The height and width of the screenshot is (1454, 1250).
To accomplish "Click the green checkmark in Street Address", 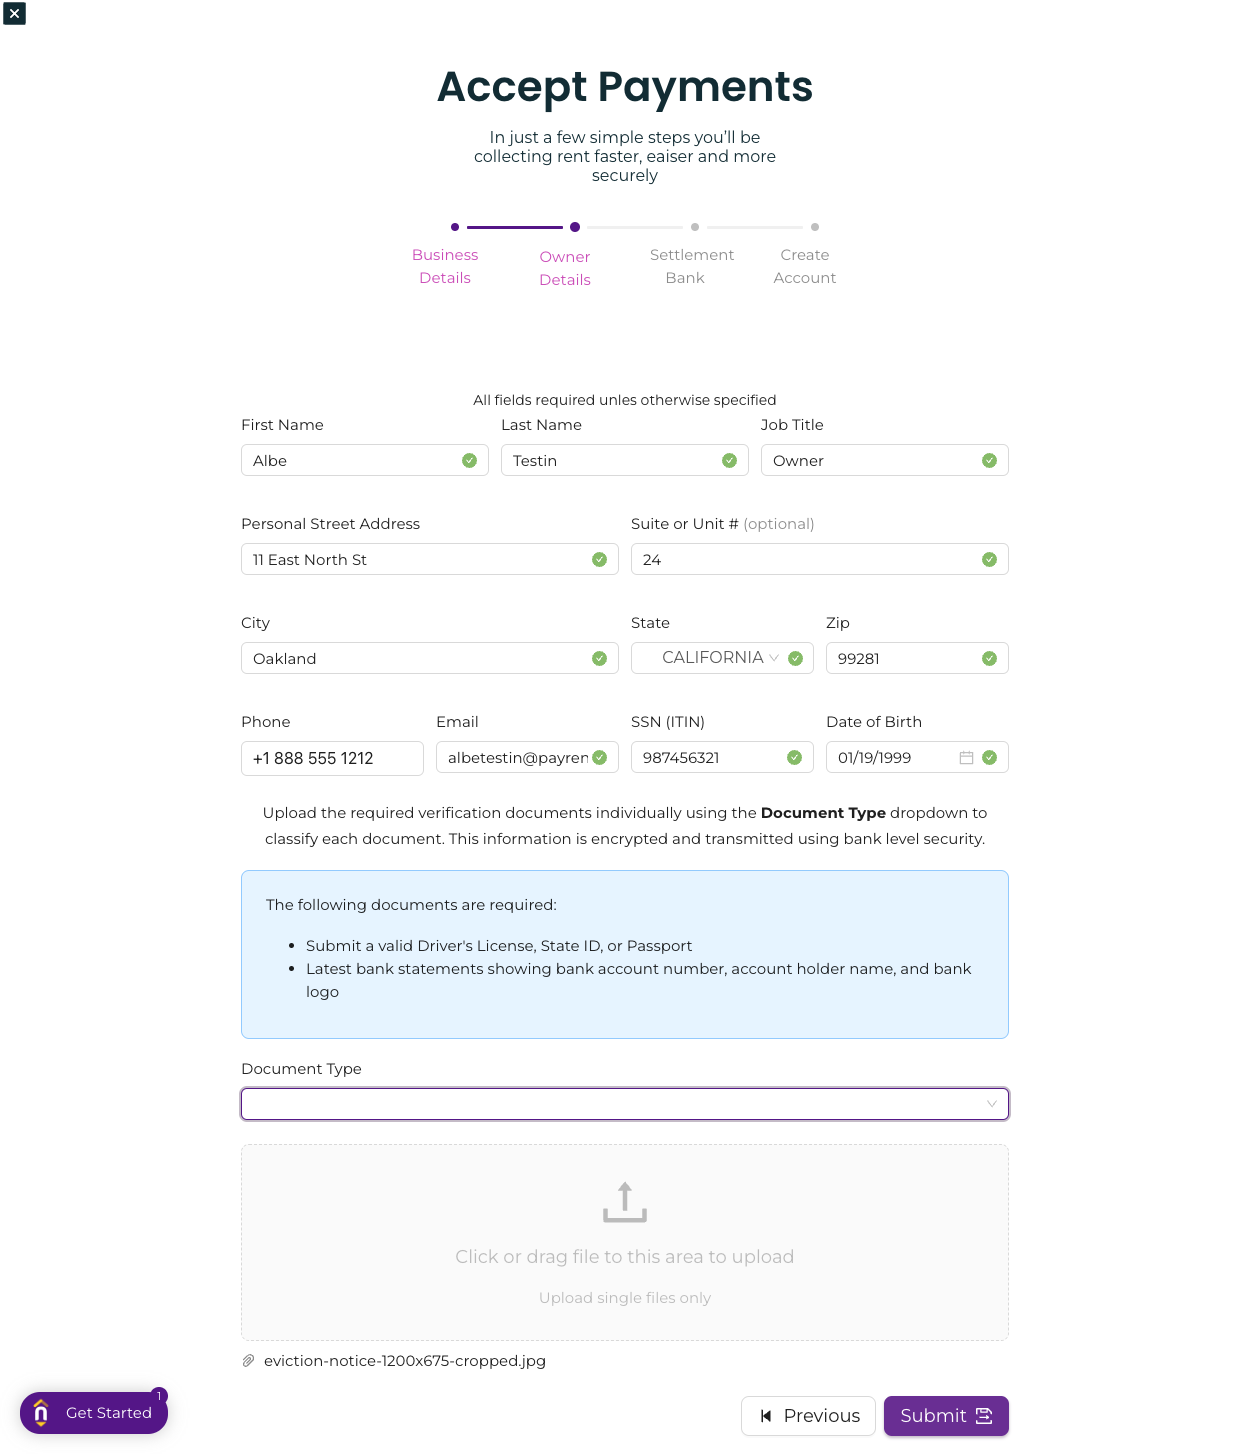I will (599, 559).
